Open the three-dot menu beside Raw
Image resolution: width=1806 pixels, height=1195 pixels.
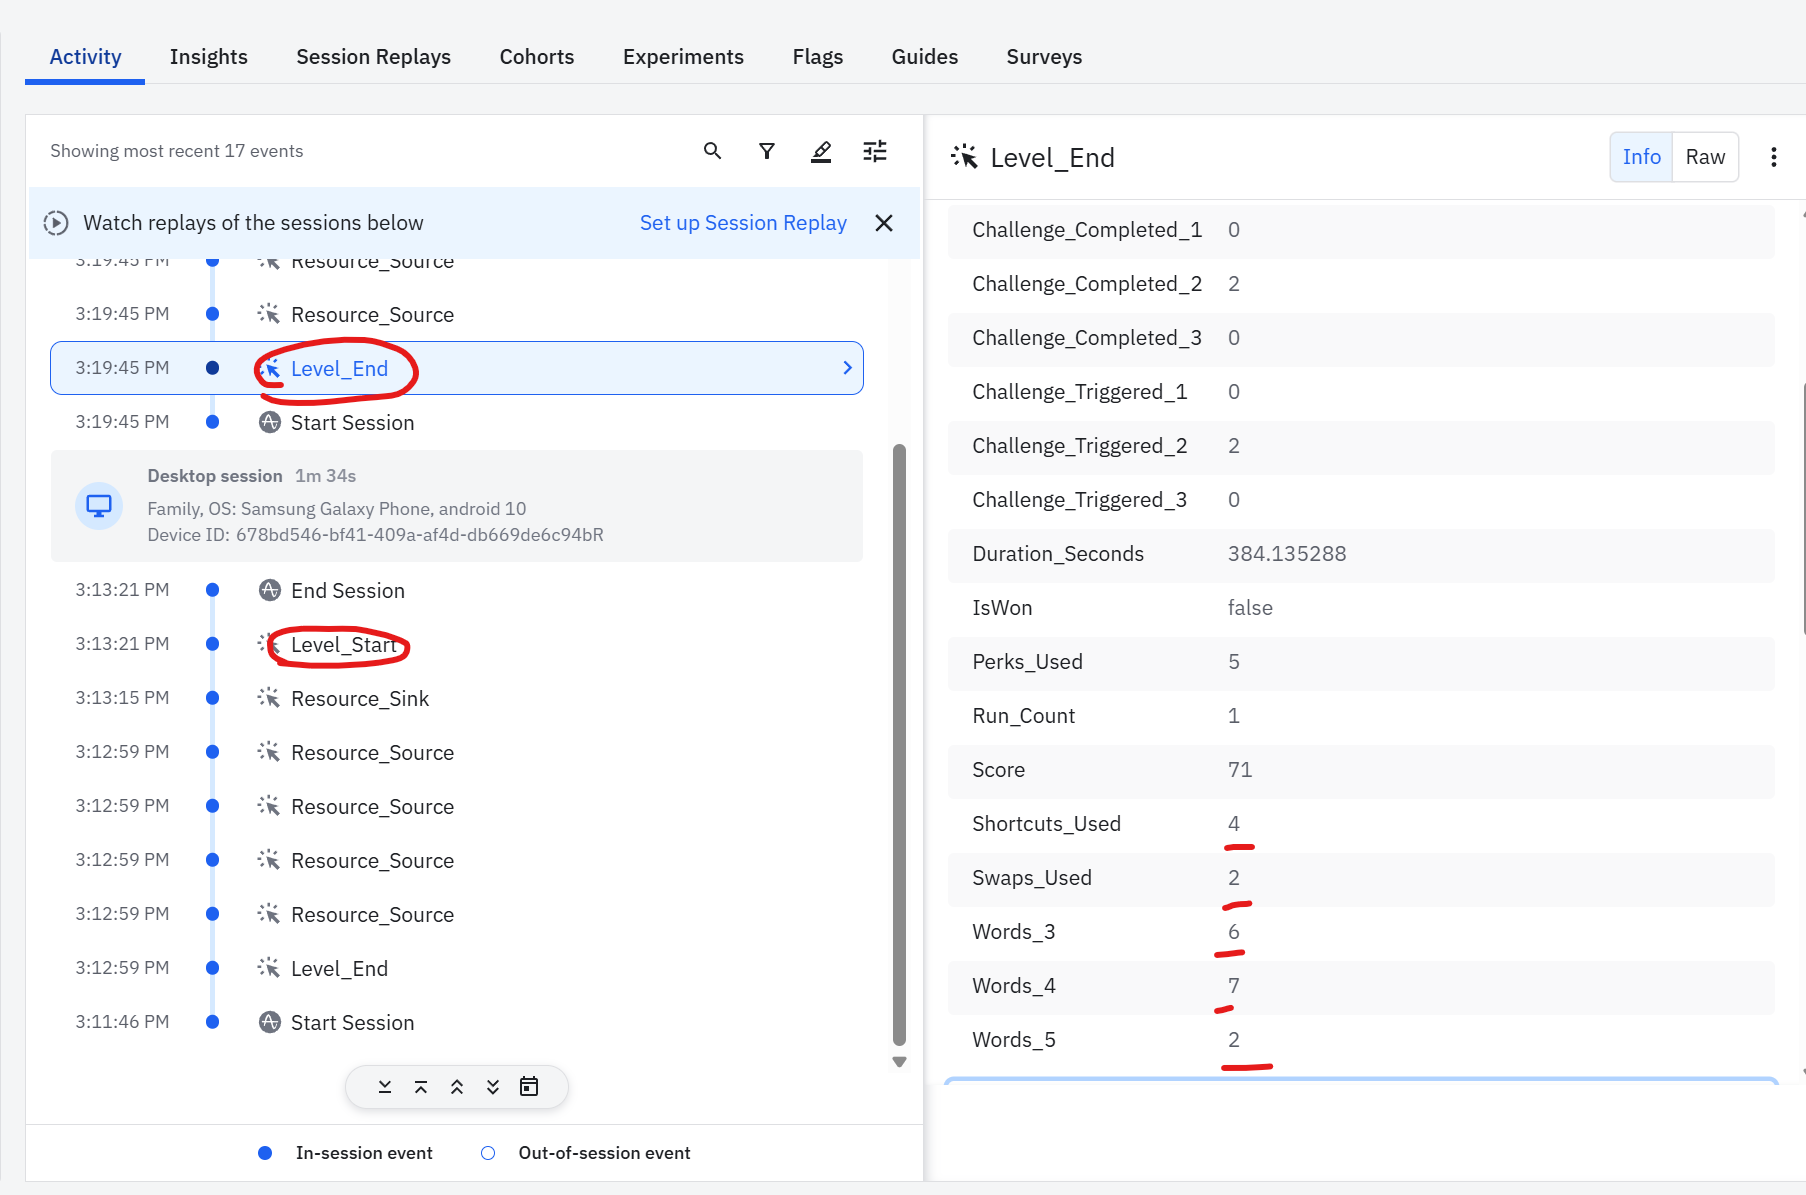click(x=1773, y=157)
